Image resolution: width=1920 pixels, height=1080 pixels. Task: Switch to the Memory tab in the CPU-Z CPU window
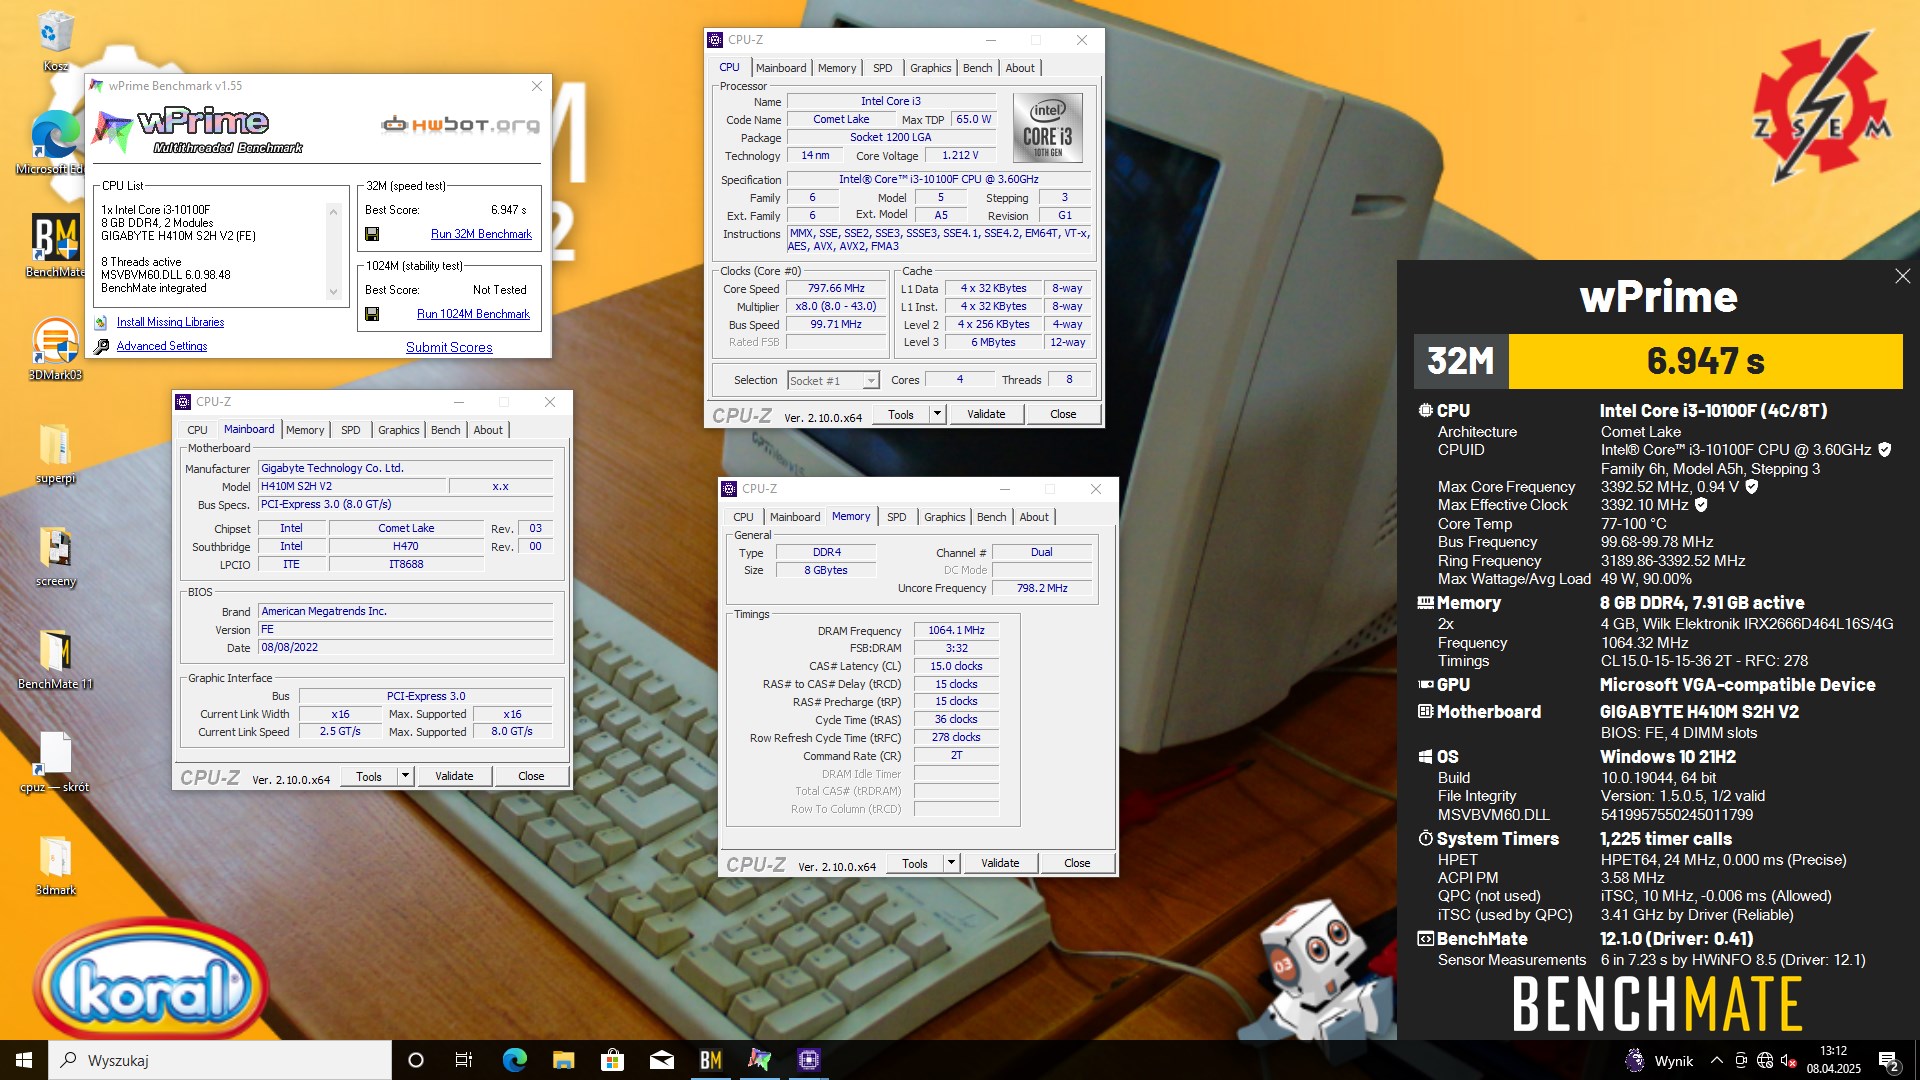pos(837,68)
